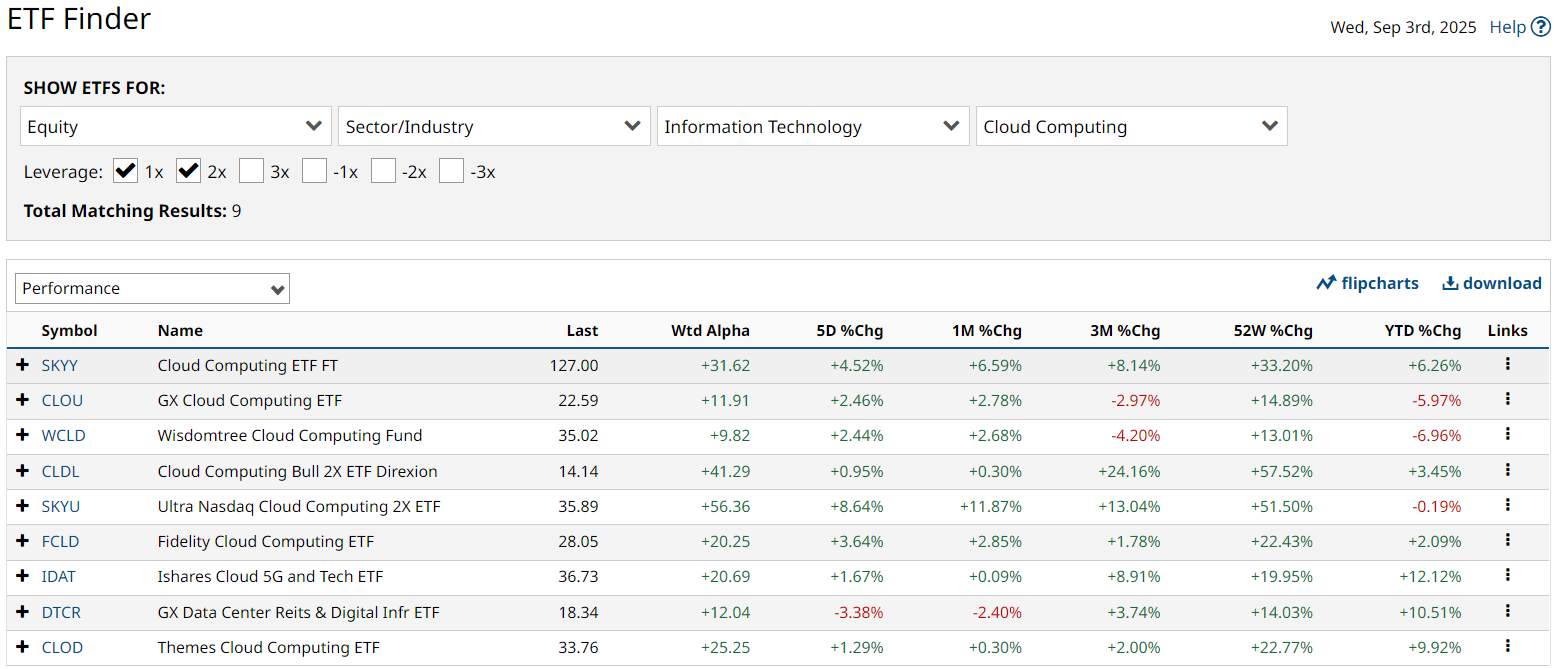Uncheck the 1x leverage checkbox
Viewport: 1556px width, 669px height.
125,171
